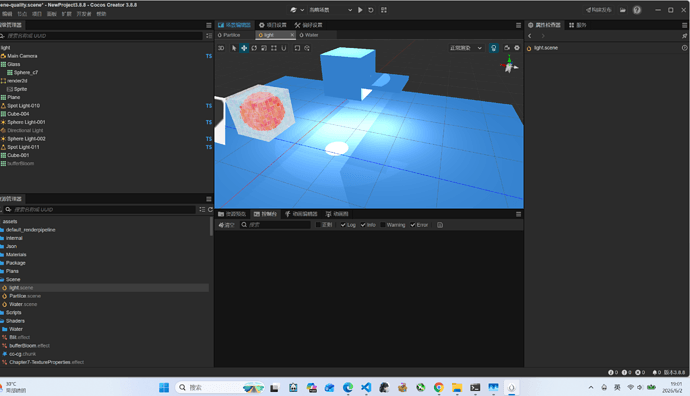Click the orientation axis gizmo
Viewport: 690px width, 396px height.
tap(509, 65)
